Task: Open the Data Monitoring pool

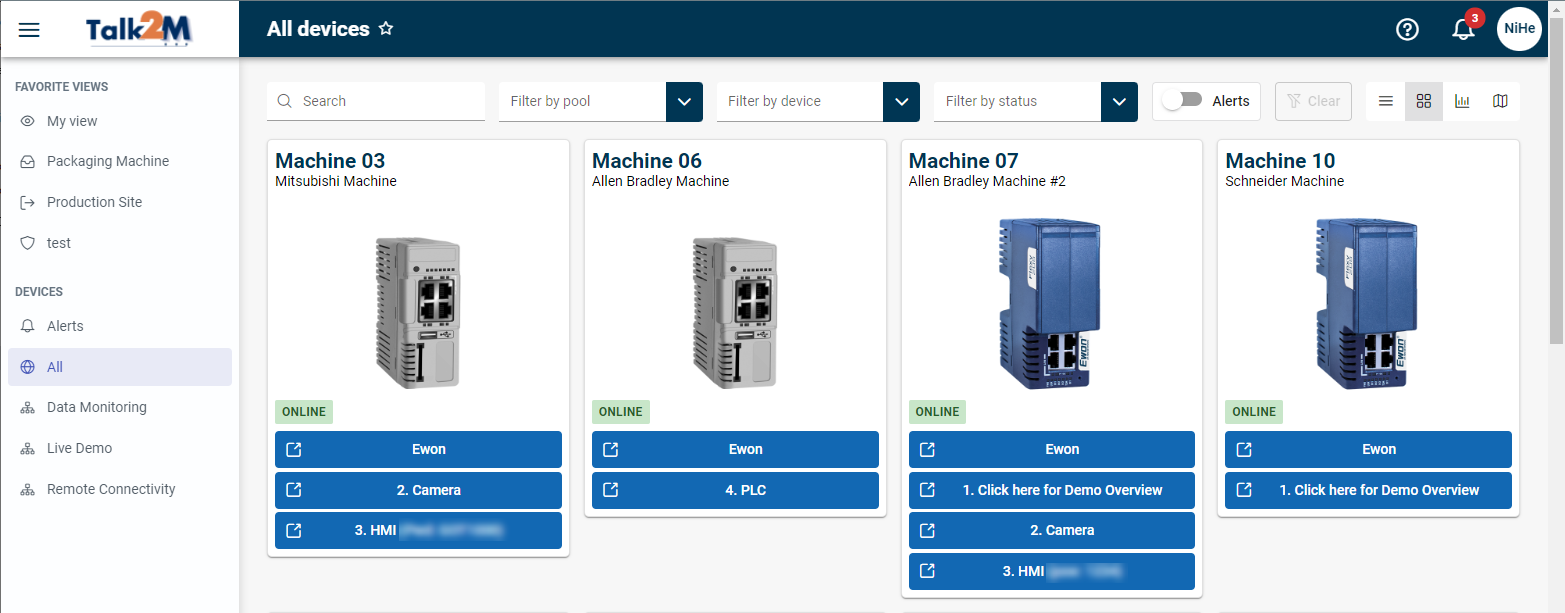Action: pos(120,407)
